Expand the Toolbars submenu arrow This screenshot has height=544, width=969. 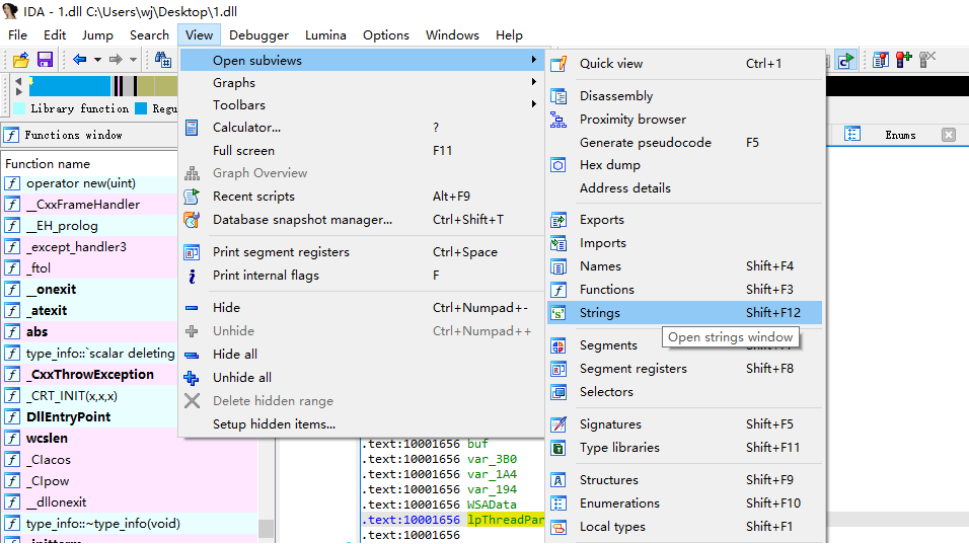(x=533, y=104)
